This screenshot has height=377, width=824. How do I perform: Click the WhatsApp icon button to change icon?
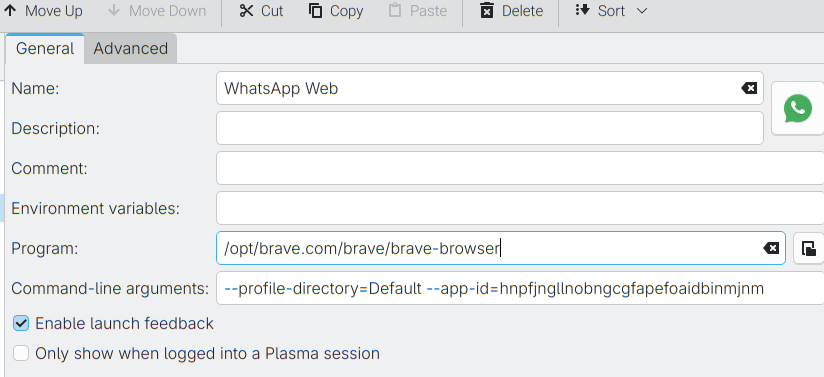point(797,108)
